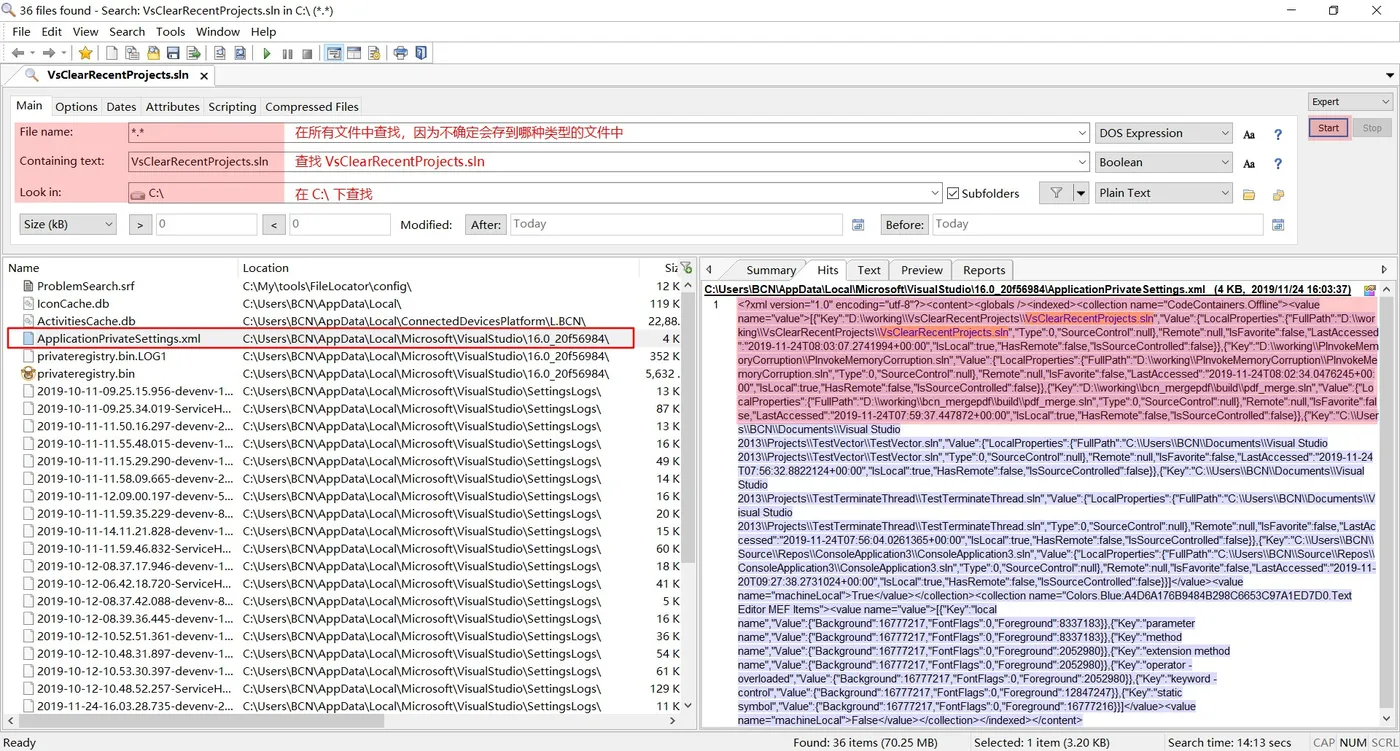Switch to the Reports tab
1400x751 pixels.
coord(984,270)
